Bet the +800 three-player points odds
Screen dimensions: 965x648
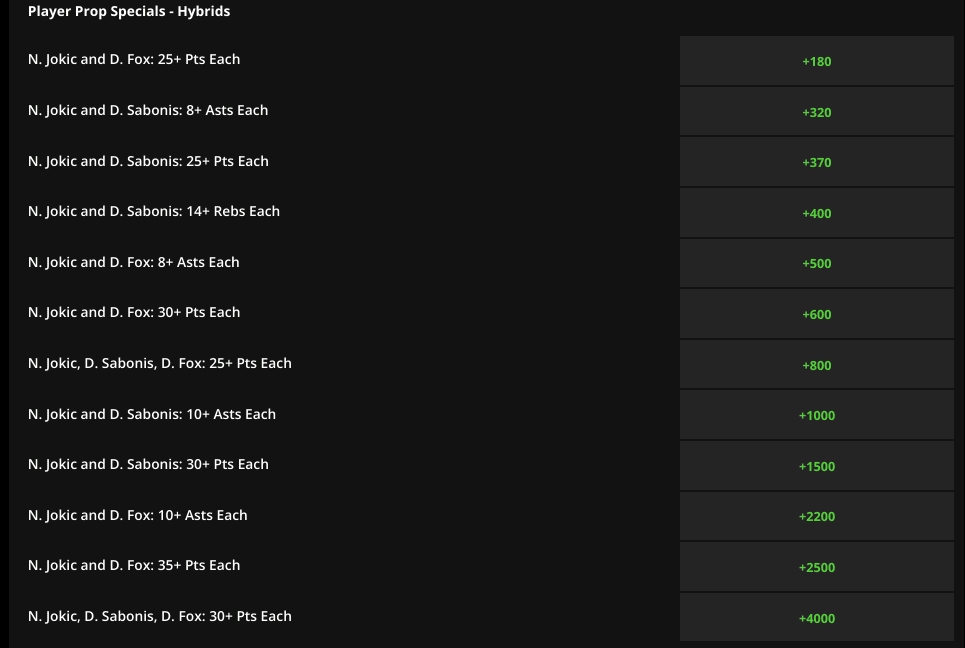[816, 365]
